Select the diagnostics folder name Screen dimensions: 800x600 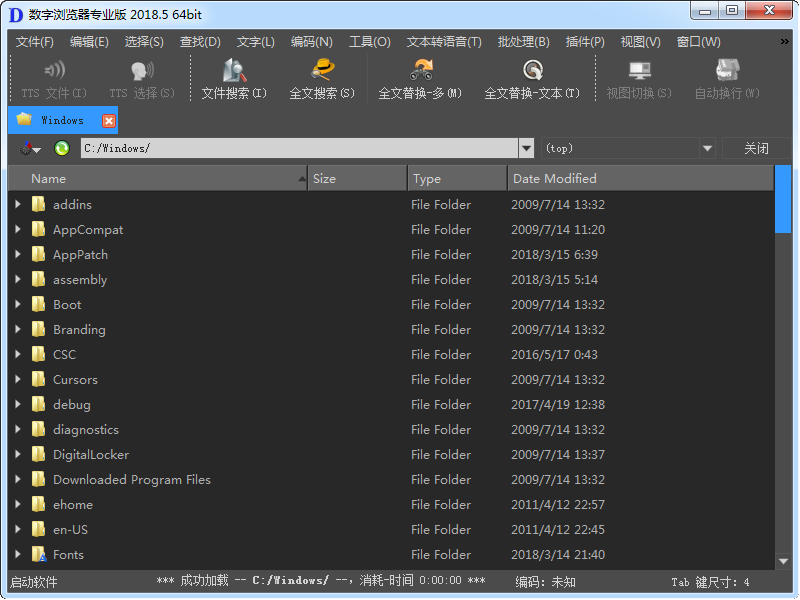[86, 430]
